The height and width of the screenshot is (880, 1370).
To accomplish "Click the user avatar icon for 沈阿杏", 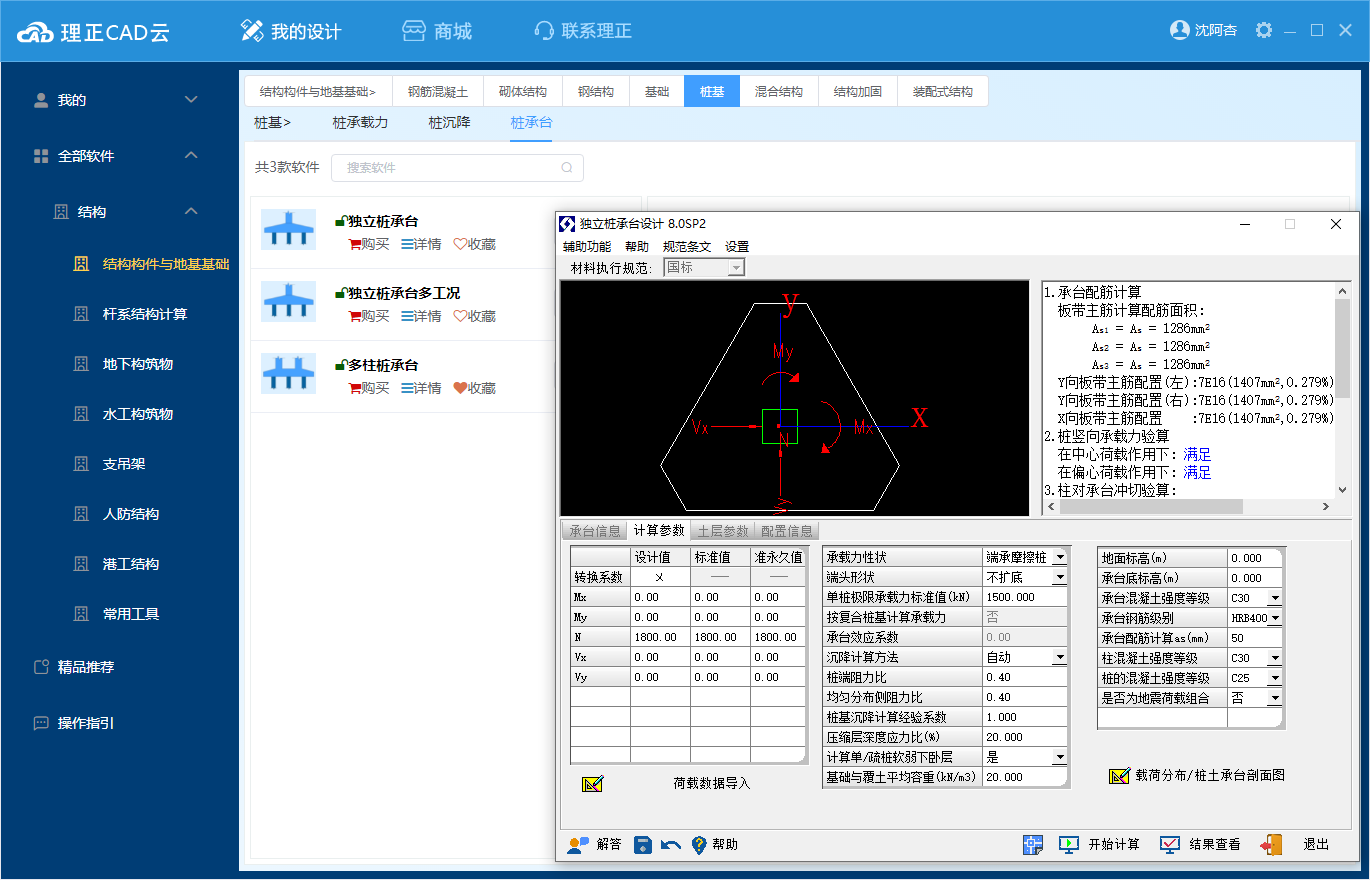I will 1179,30.
